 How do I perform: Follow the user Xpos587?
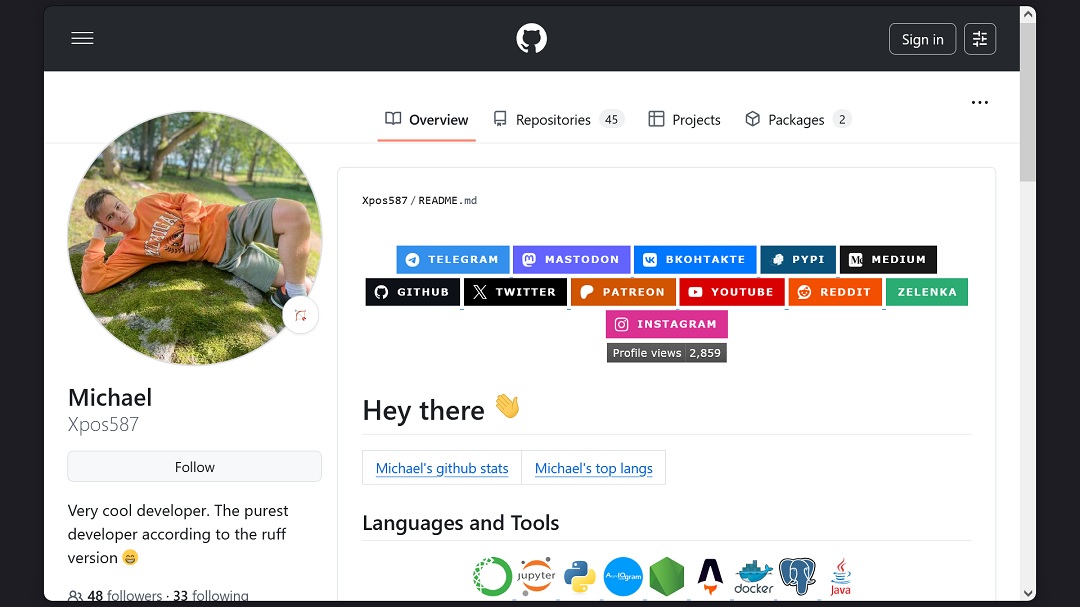194,467
